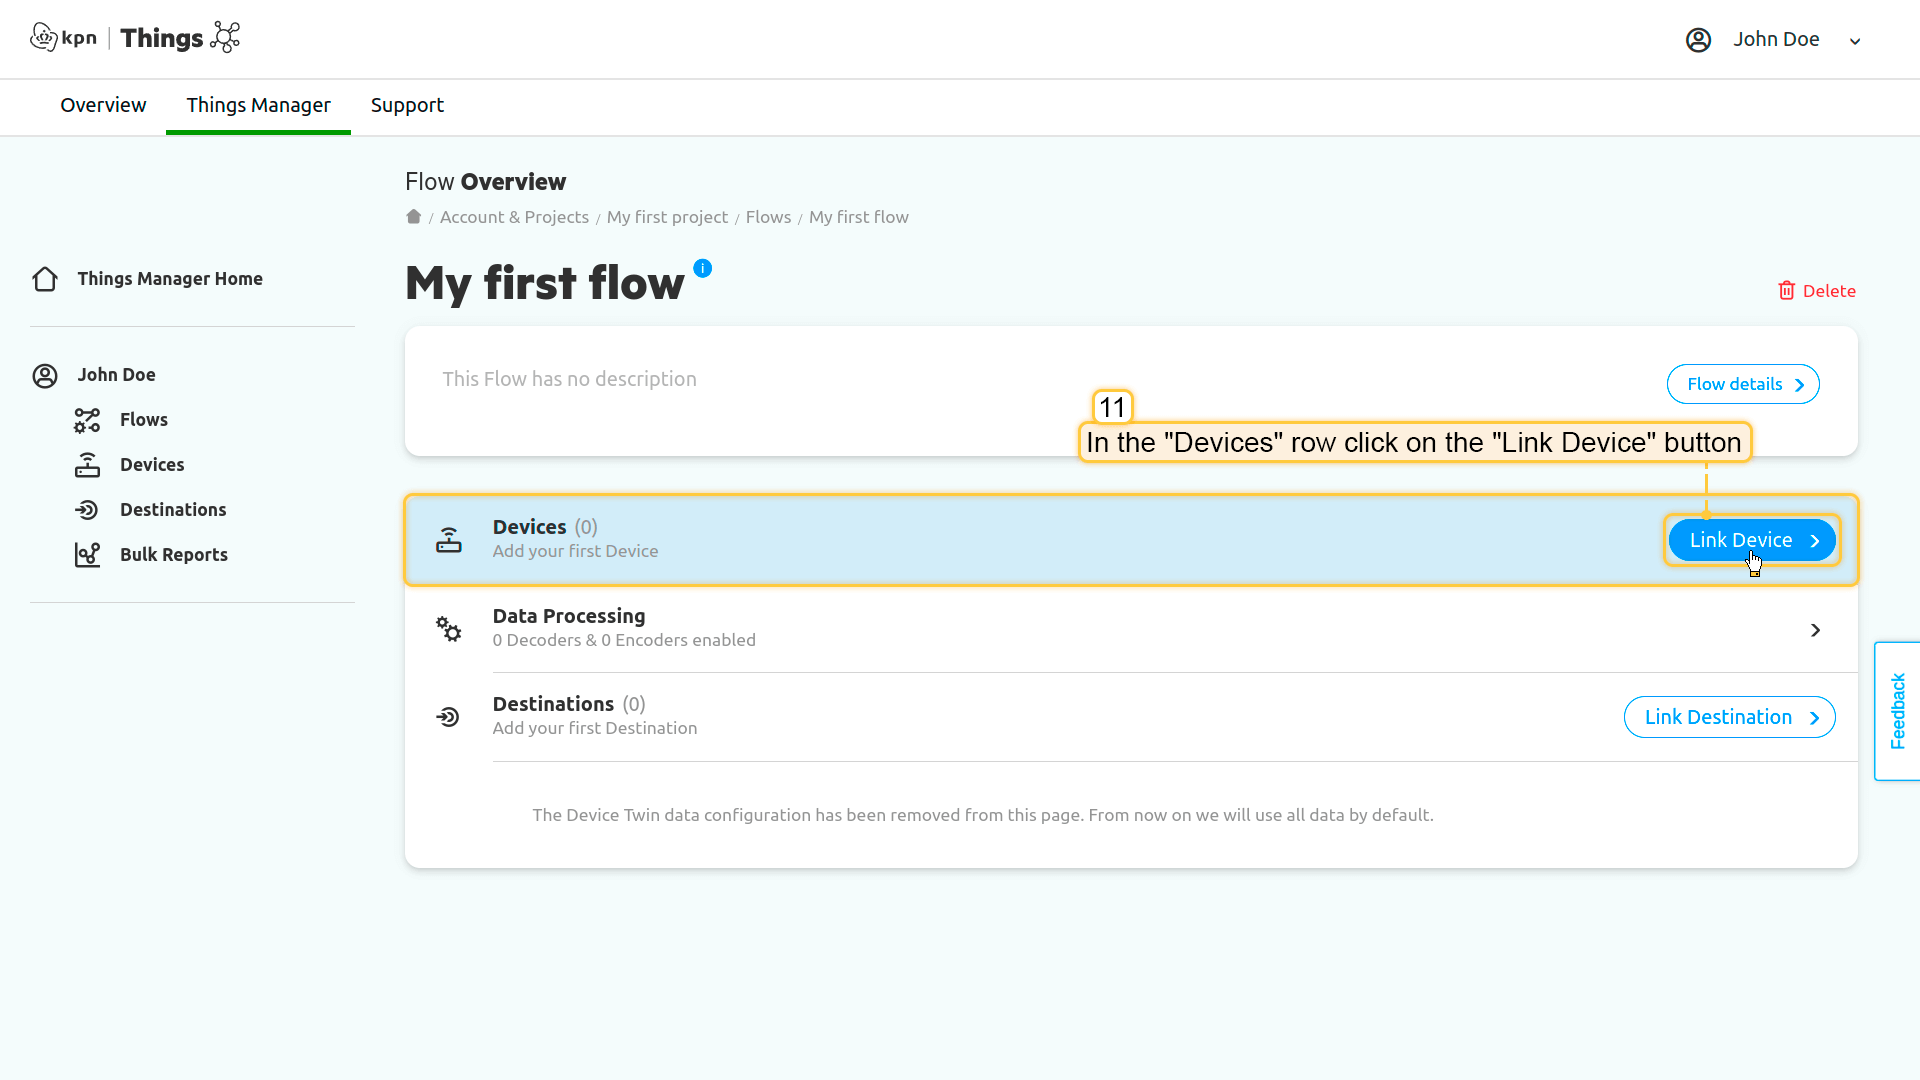Click the Destinations arrow icon in sidebar
Viewport: 1920px width, 1080px height.
coord(87,510)
